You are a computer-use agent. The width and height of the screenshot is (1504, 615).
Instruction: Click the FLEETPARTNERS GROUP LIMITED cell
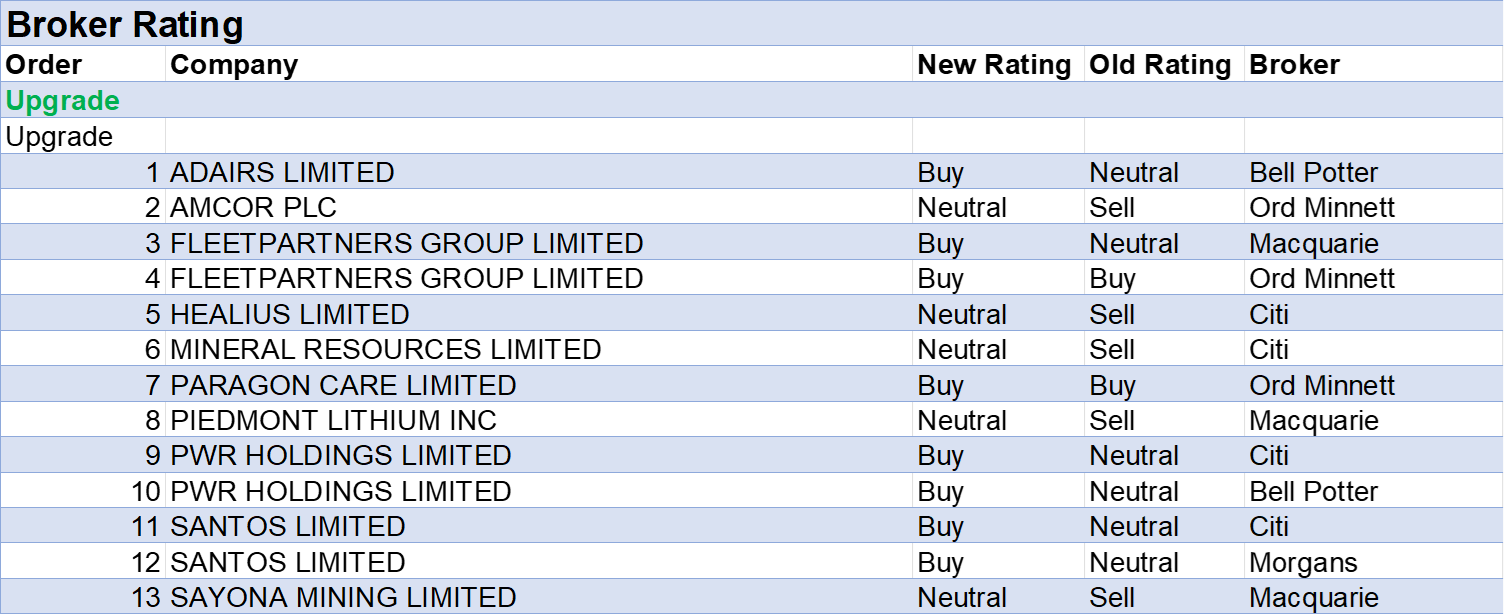click(x=406, y=243)
